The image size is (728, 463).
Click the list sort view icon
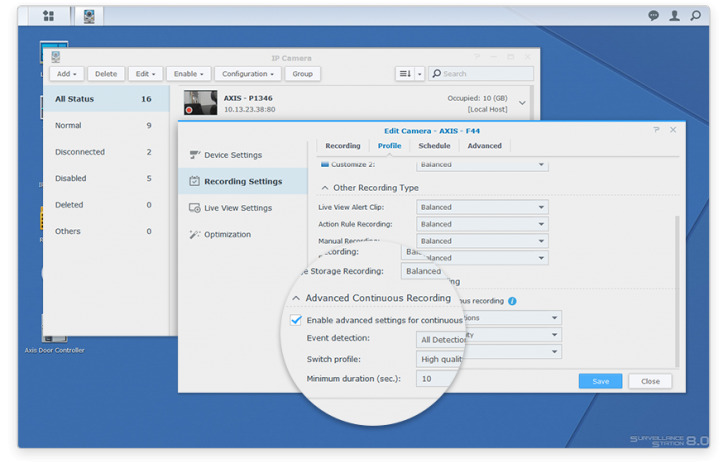click(405, 74)
